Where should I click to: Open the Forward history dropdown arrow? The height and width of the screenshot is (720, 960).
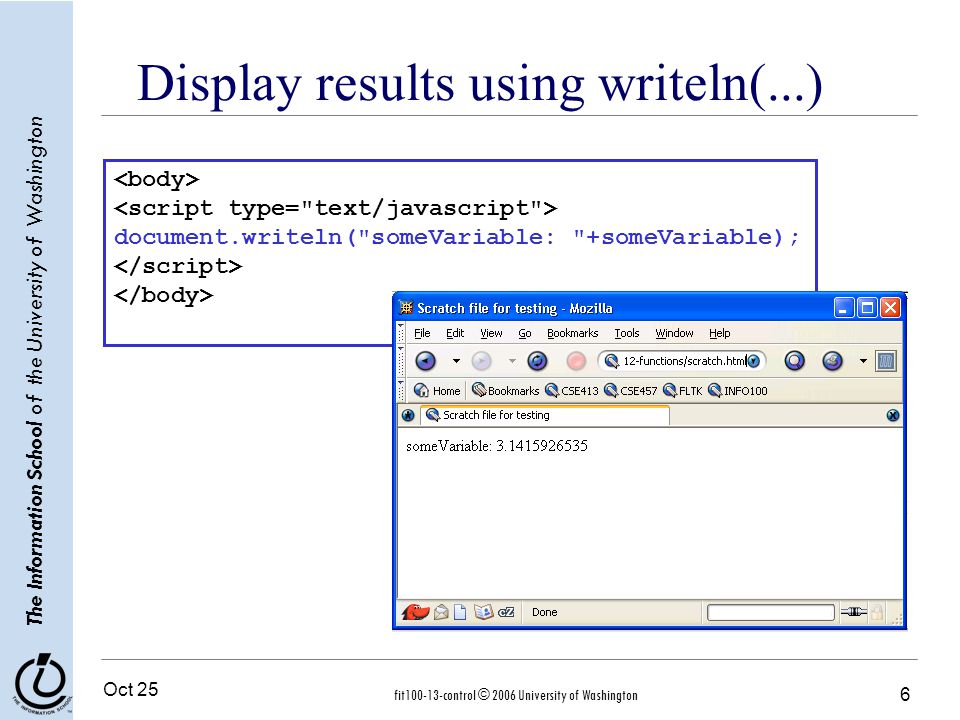512,361
